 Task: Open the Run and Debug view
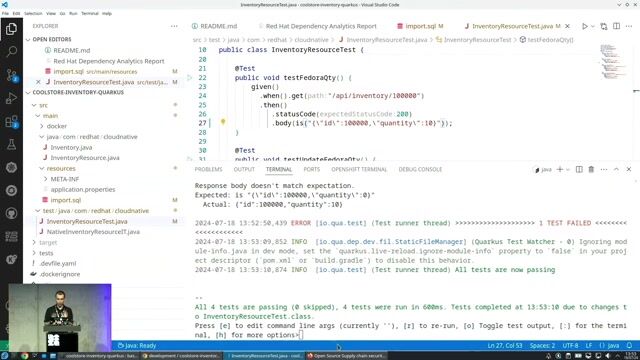click(x=11, y=98)
